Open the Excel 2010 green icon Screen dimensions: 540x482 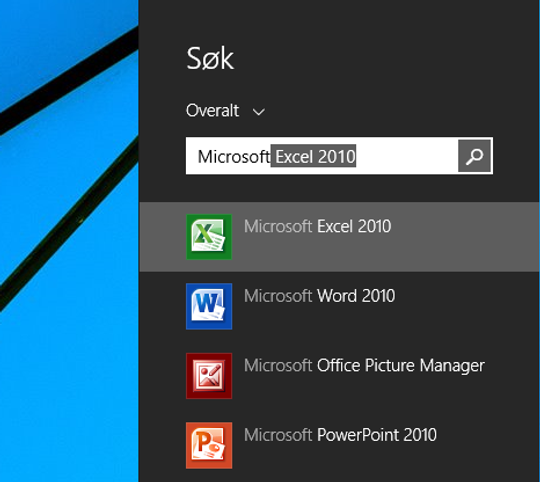pyautogui.click(x=209, y=237)
